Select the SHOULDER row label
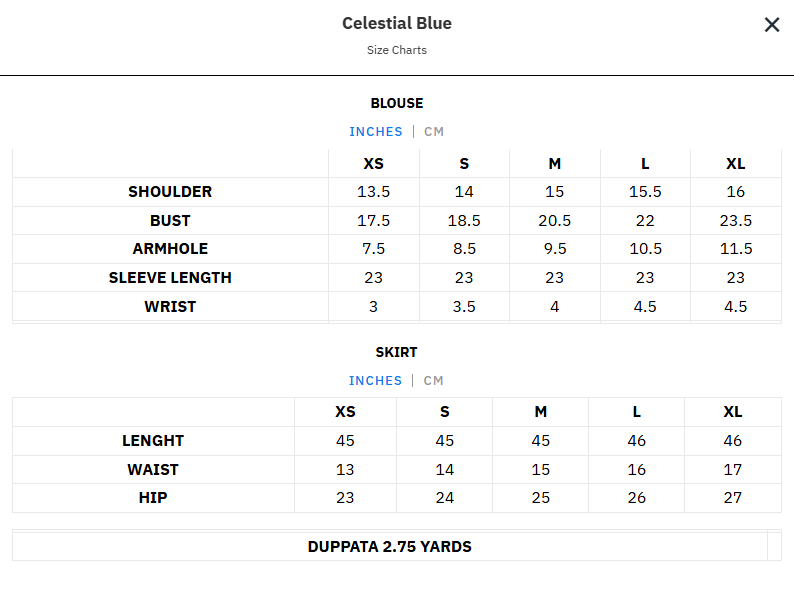 point(170,192)
